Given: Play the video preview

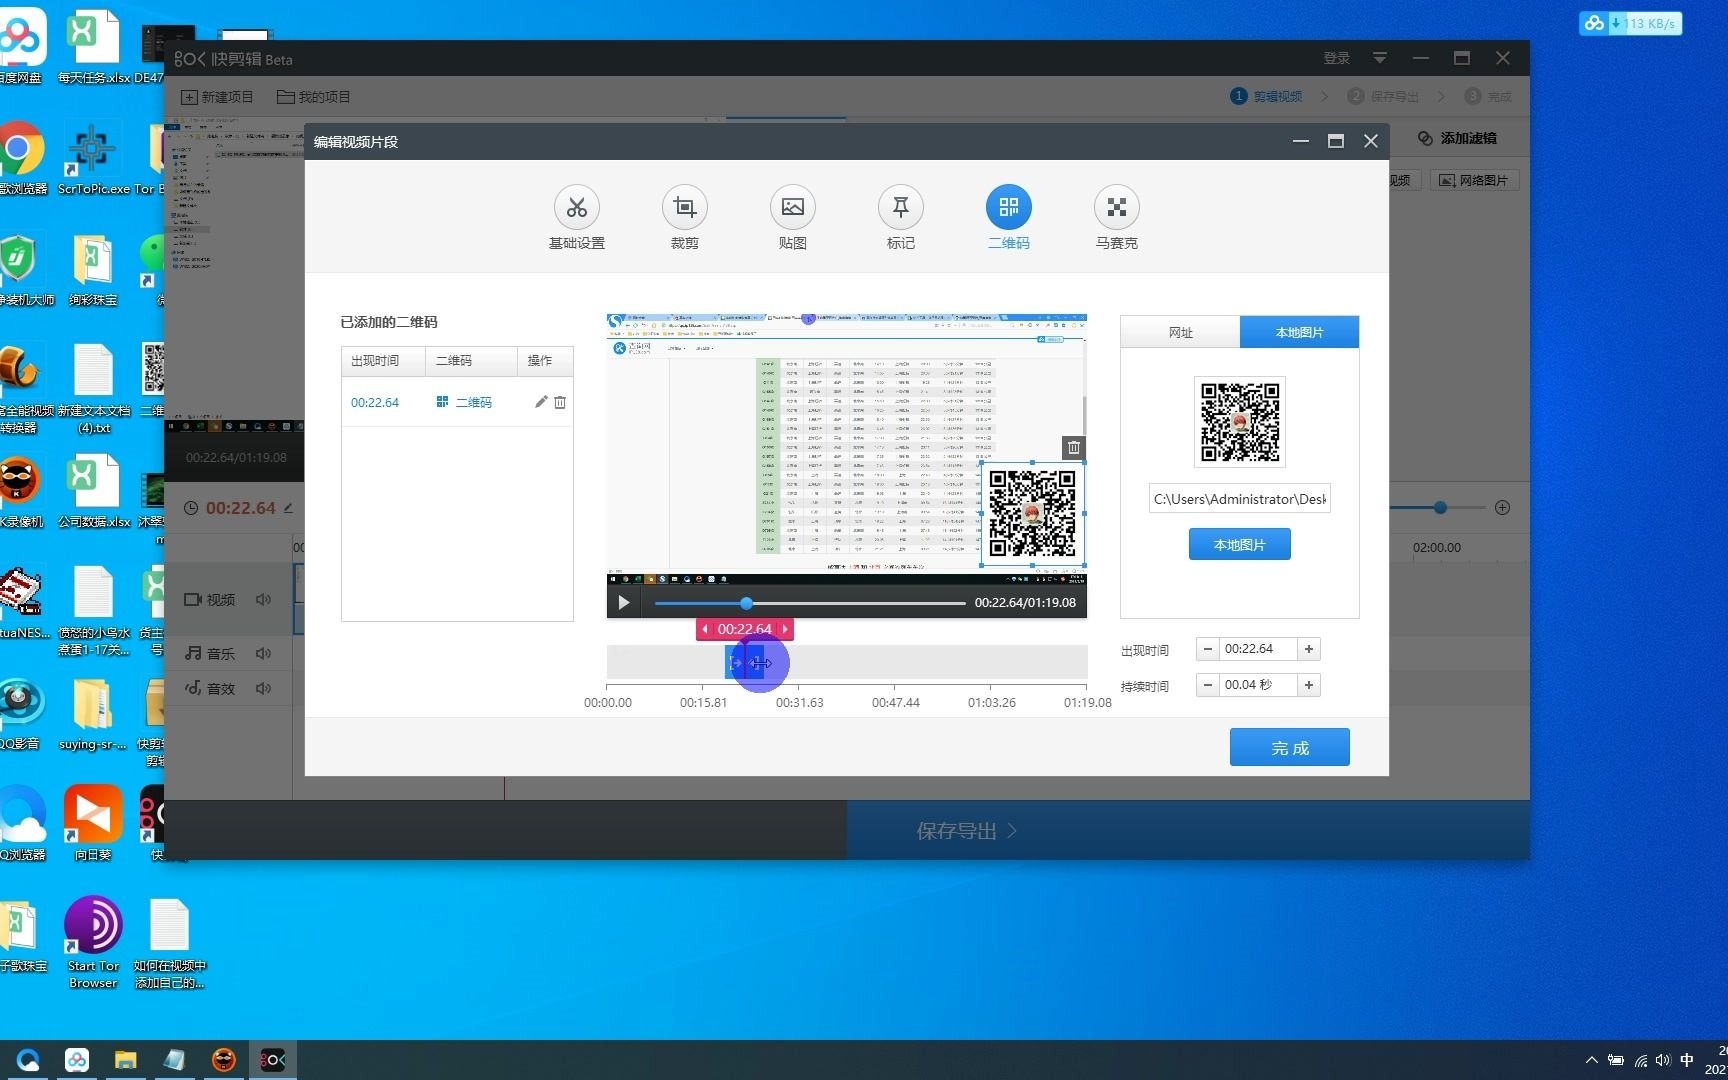Looking at the screenshot, I should (623, 602).
